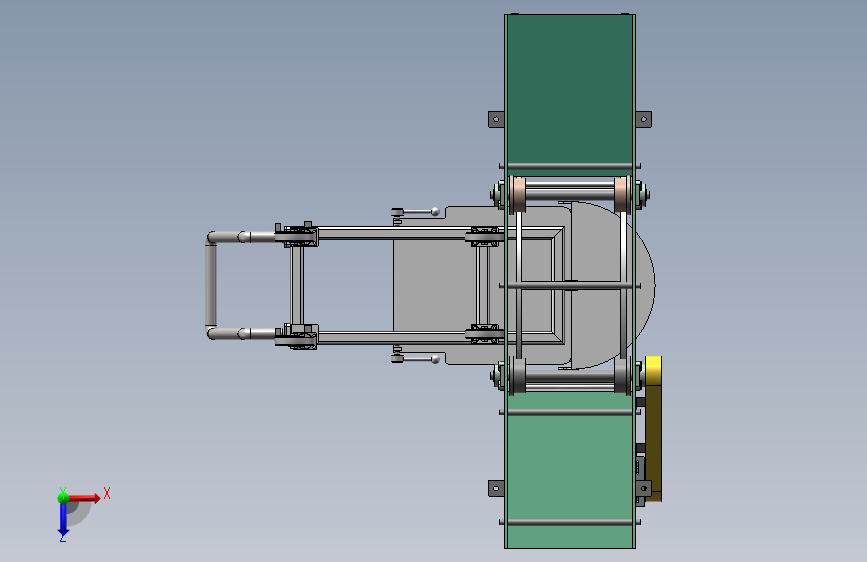Click the blue Z axis arrow of the triad
The height and width of the screenshot is (562, 867).
pos(63,520)
